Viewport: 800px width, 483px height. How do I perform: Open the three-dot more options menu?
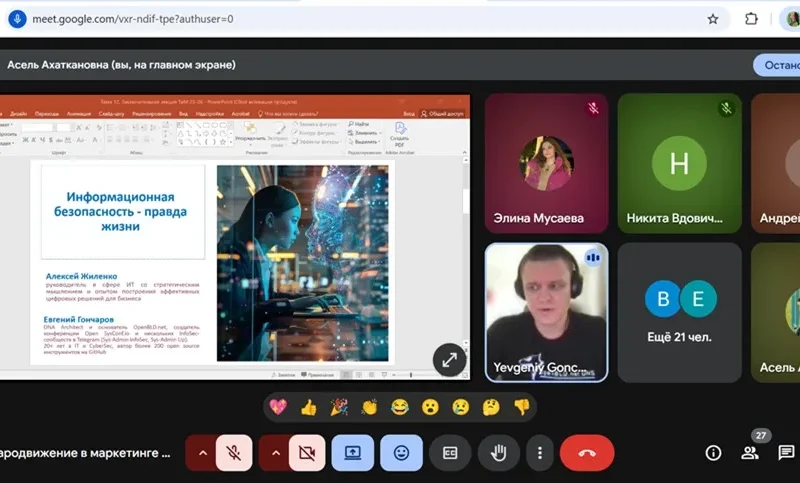coord(539,453)
